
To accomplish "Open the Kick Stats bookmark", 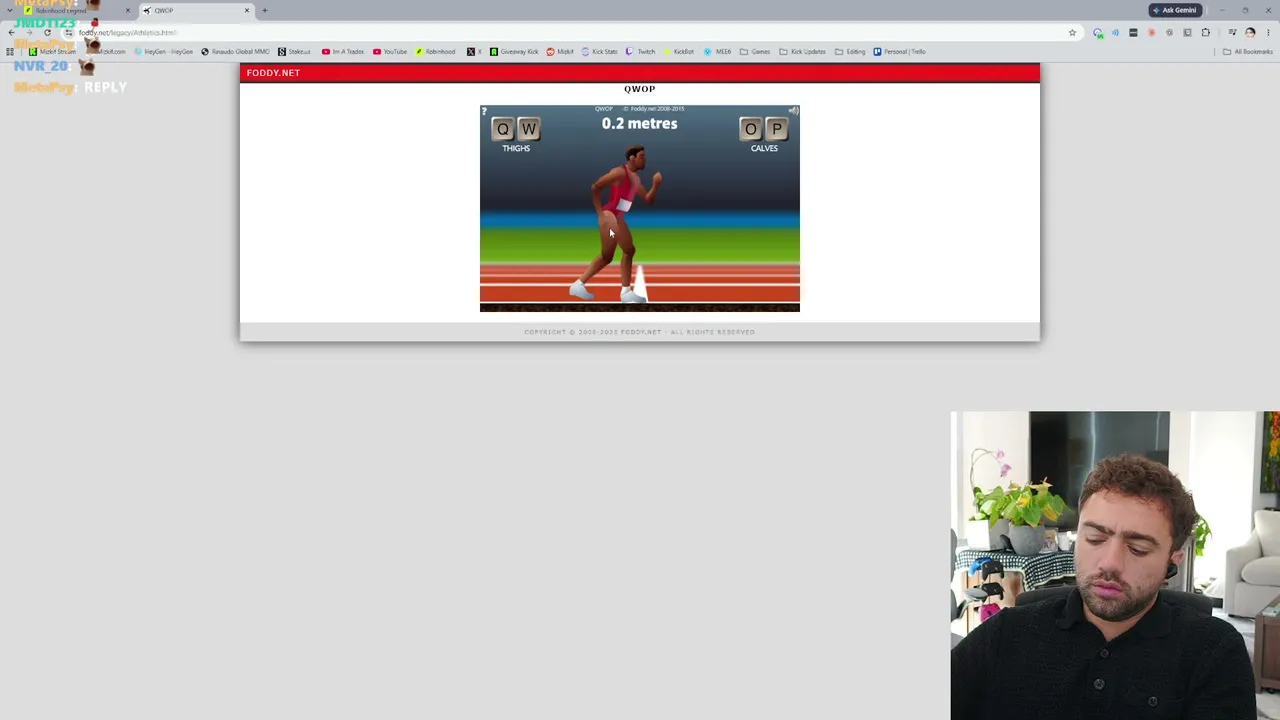I will click(x=600, y=52).
